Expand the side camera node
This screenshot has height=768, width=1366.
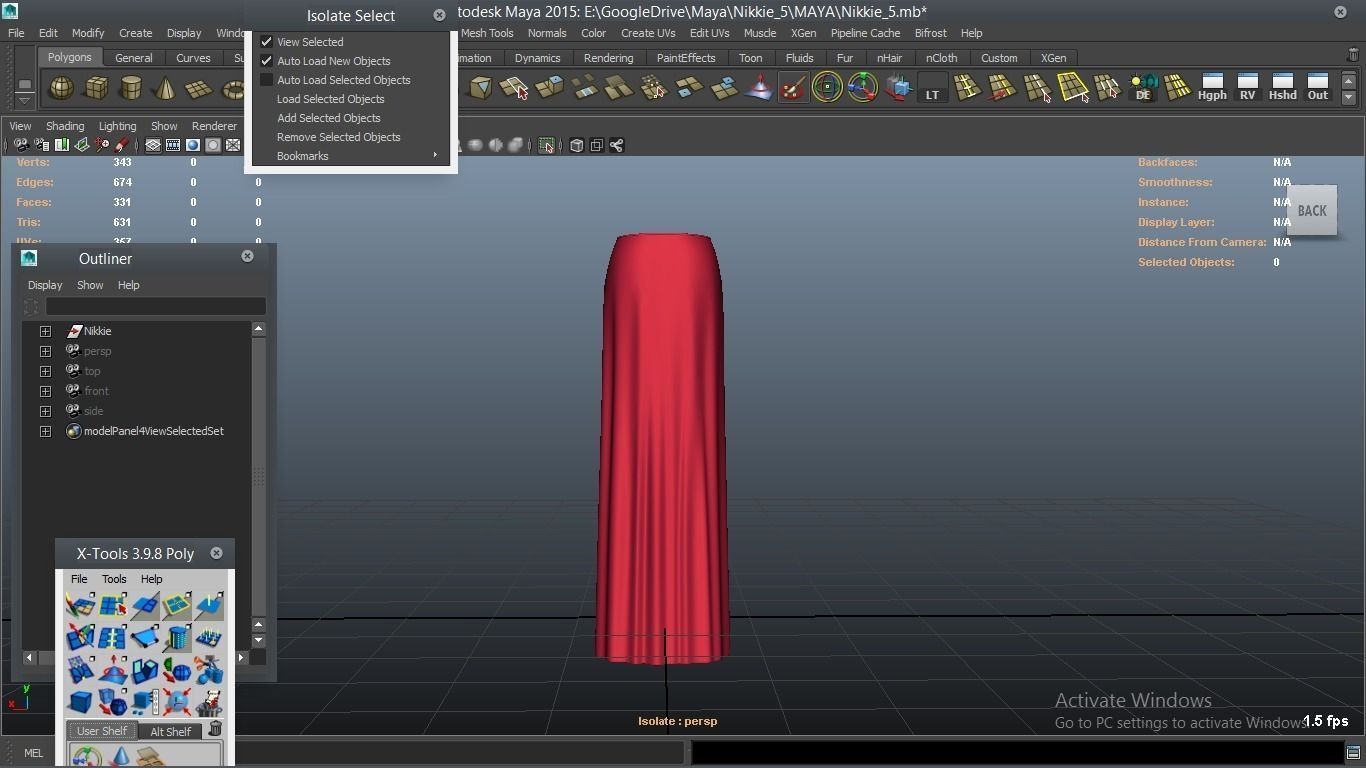click(x=45, y=411)
